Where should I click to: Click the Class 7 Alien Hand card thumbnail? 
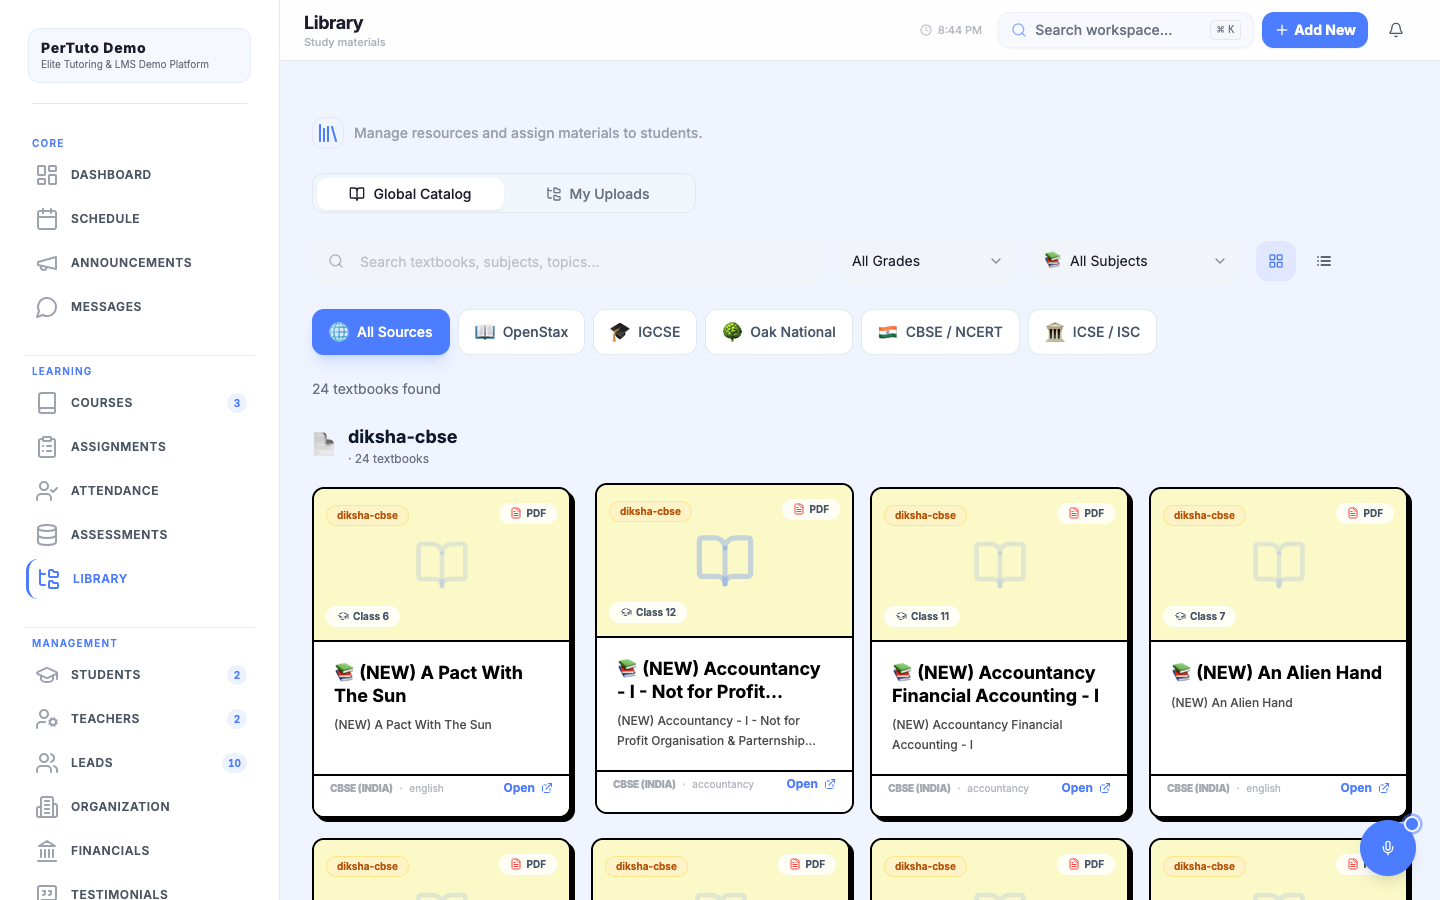click(x=1278, y=565)
